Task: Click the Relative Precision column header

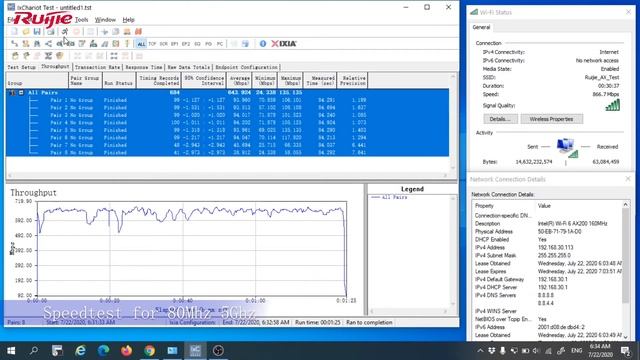Action: pos(353,80)
